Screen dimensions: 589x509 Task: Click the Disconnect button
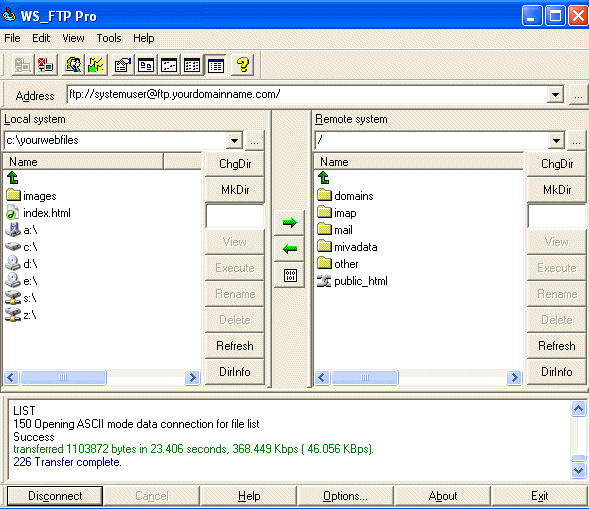(x=55, y=496)
